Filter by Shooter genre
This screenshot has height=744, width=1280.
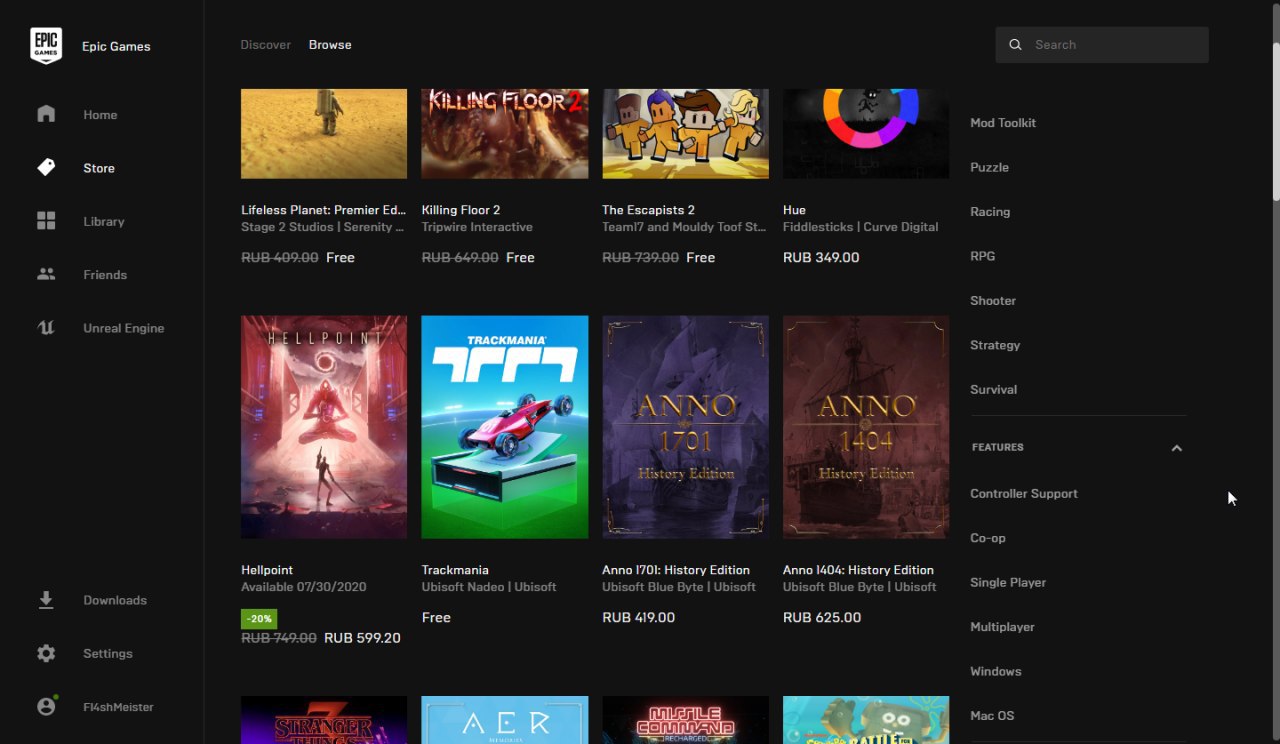(993, 301)
